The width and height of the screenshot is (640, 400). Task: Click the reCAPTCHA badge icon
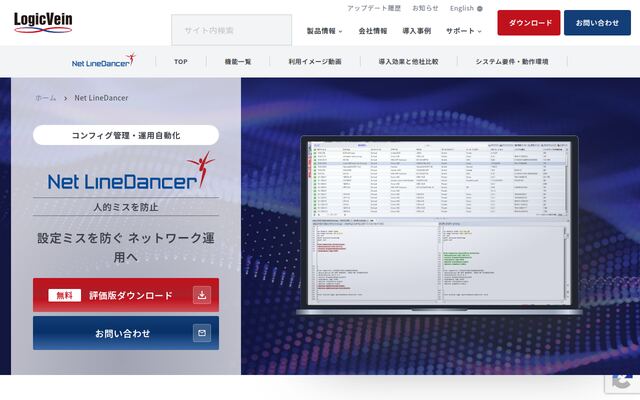pyautogui.click(x=622, y=382)
